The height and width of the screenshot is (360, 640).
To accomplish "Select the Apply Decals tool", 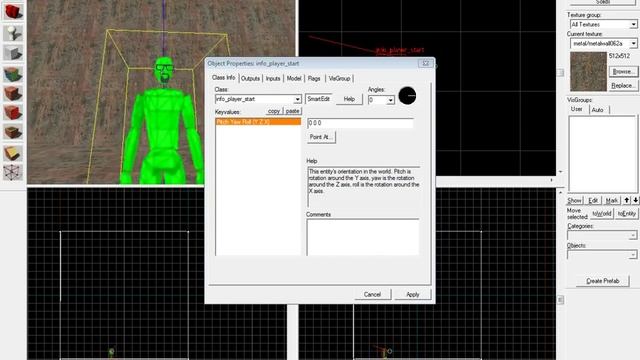I will click(x=13, y=112).
